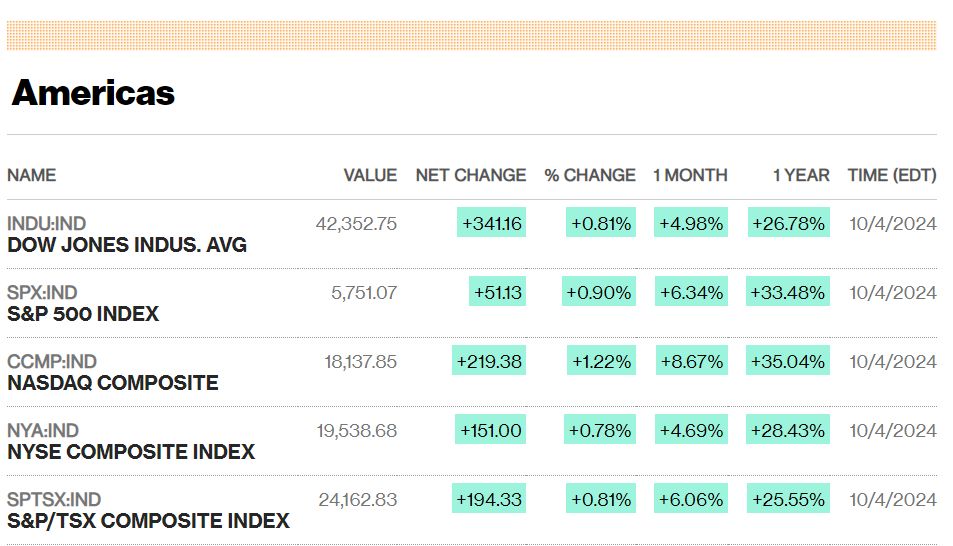Click the 1 month +6.06% cell
Screen dimensions: 953x546
pyautogui.click(x=691, y=499)
